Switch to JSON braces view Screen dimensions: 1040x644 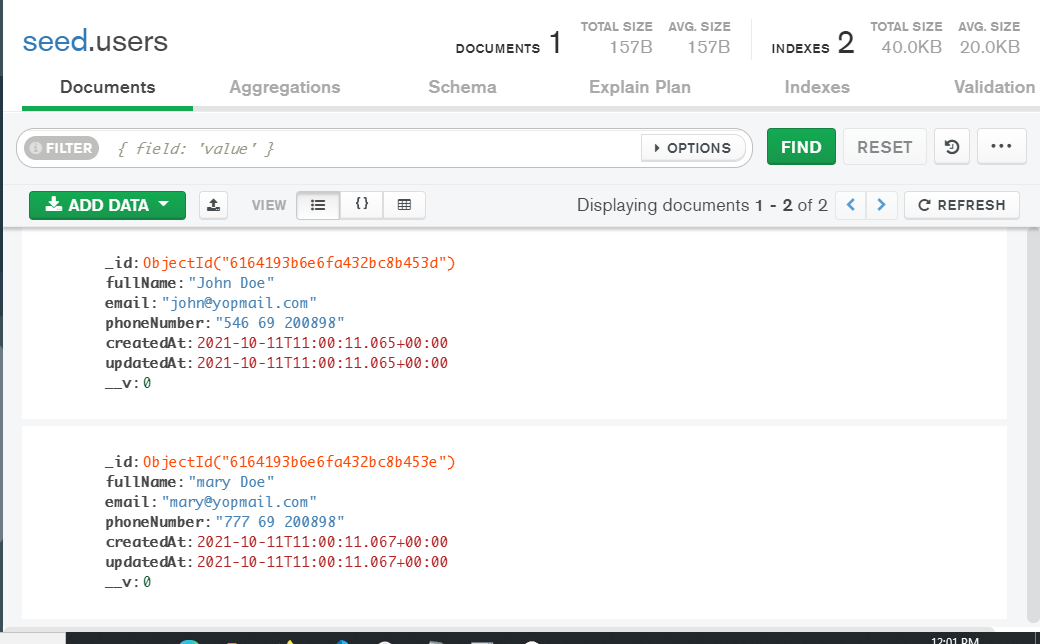(x=362, y=205)
